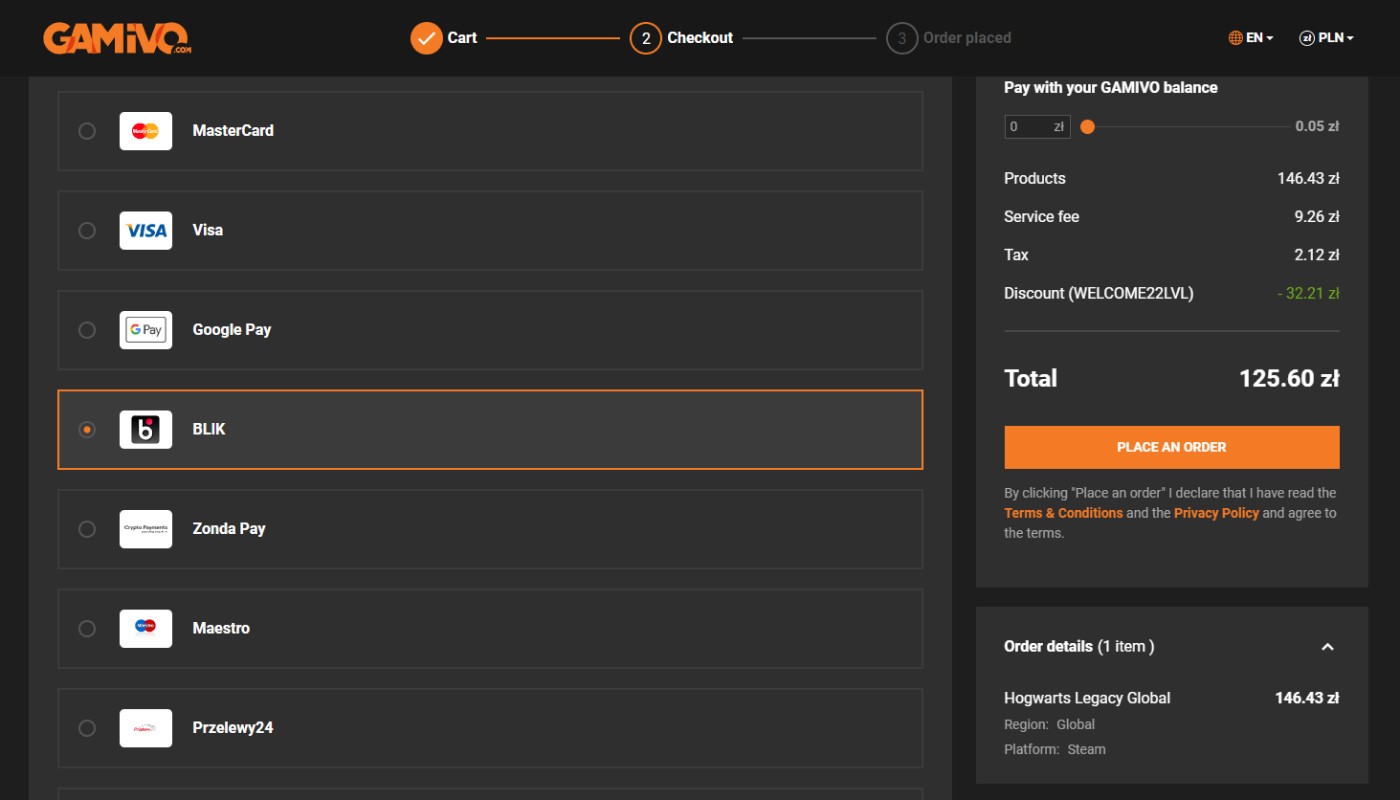The width and height of the screenshot is (1400, 800).
Task: Click the Total amount 125.60 zł
Action: click(1289, 378)
